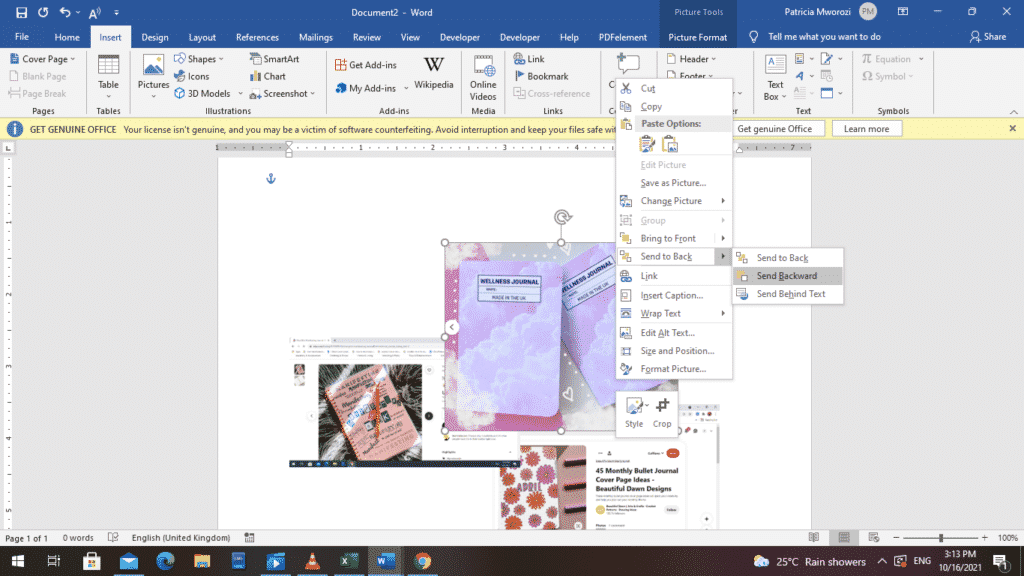This screenshot has width=1024, height=576.
Task: Click the Get genuine Office button
Action: click(779, 128)
